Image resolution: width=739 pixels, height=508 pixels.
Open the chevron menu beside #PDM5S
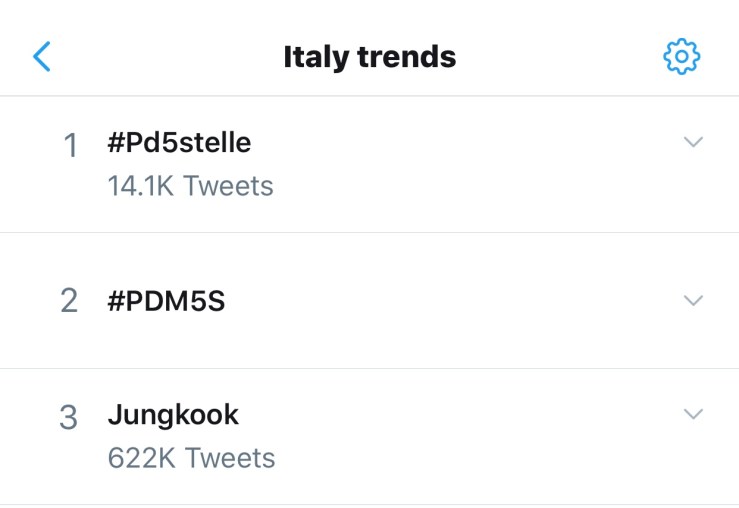pyautogui.click(x=693, y=300)
